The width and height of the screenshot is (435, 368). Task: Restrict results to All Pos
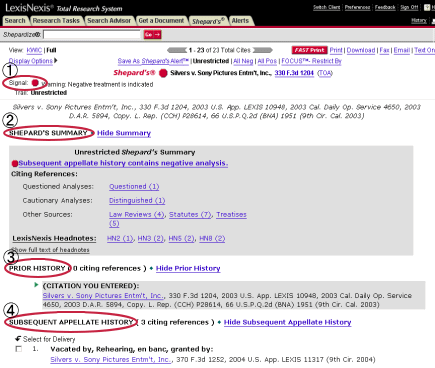click(x=267, y=61)
